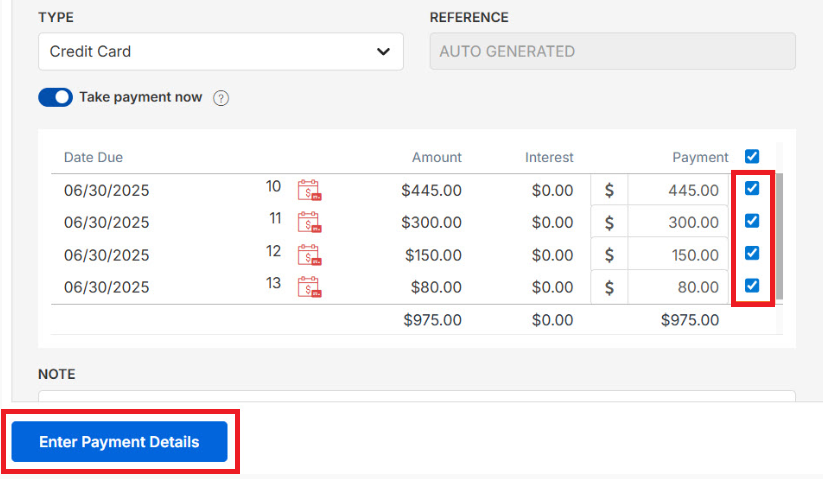
Task: Click calendar icon for installment 13
Action: tap(309, 287)
